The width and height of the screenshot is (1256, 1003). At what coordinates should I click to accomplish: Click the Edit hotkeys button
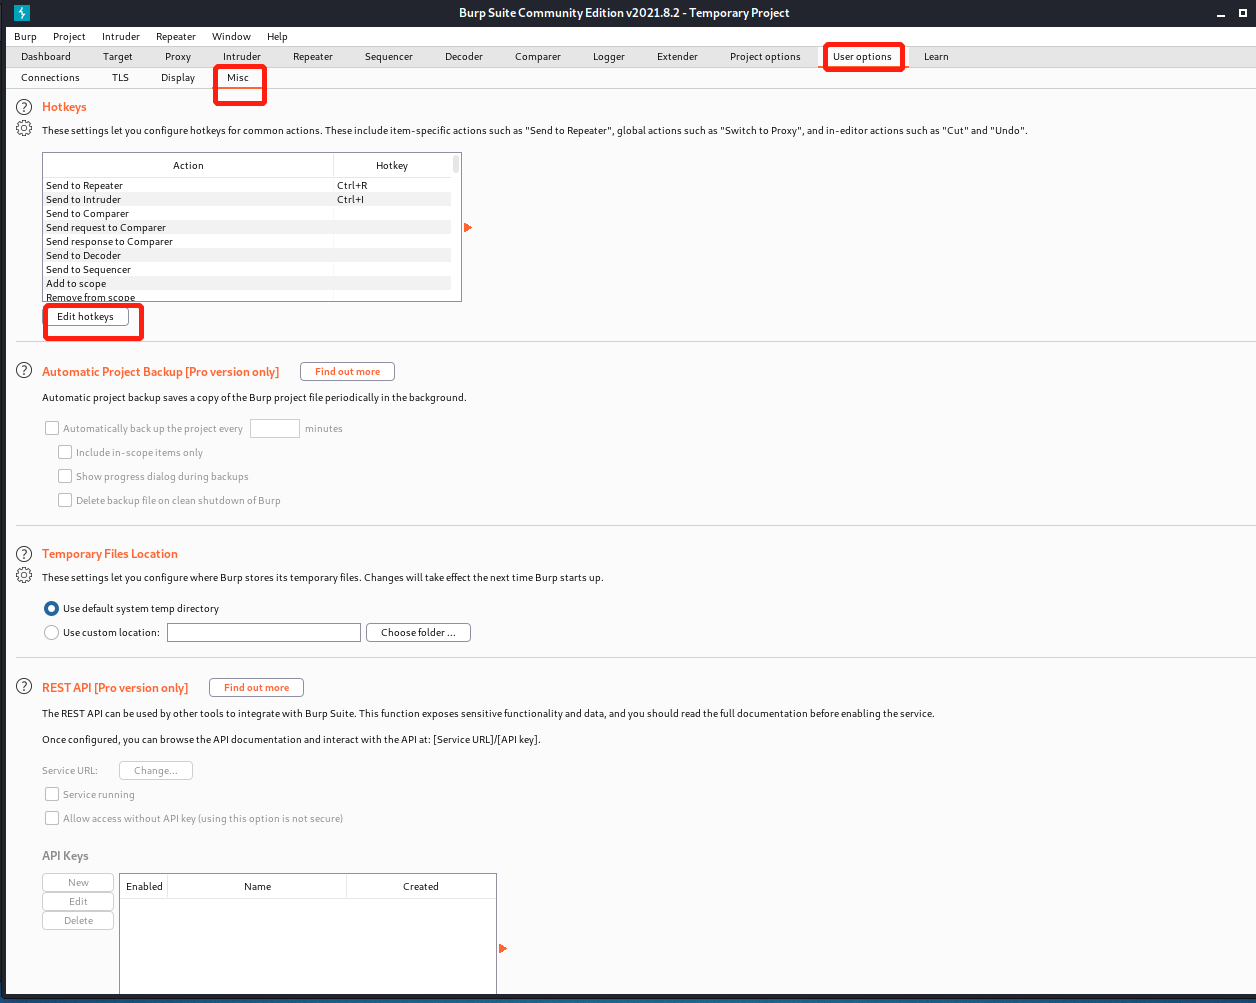tap(85, 317)
